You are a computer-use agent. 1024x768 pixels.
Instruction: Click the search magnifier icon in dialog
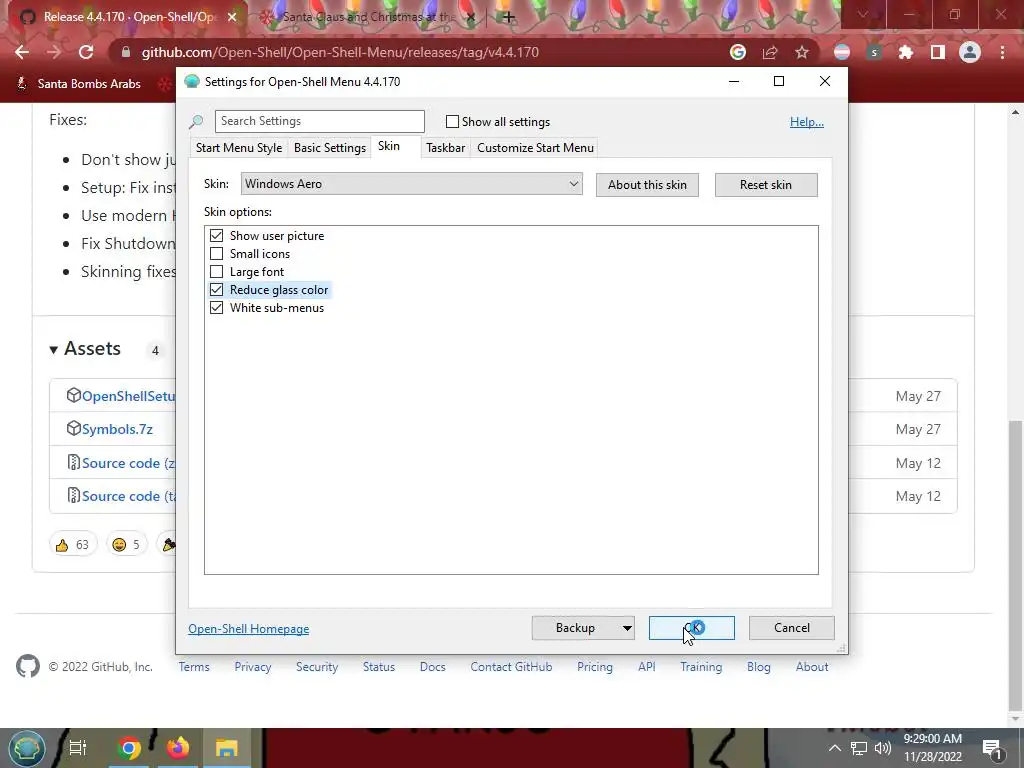(196, 121)
